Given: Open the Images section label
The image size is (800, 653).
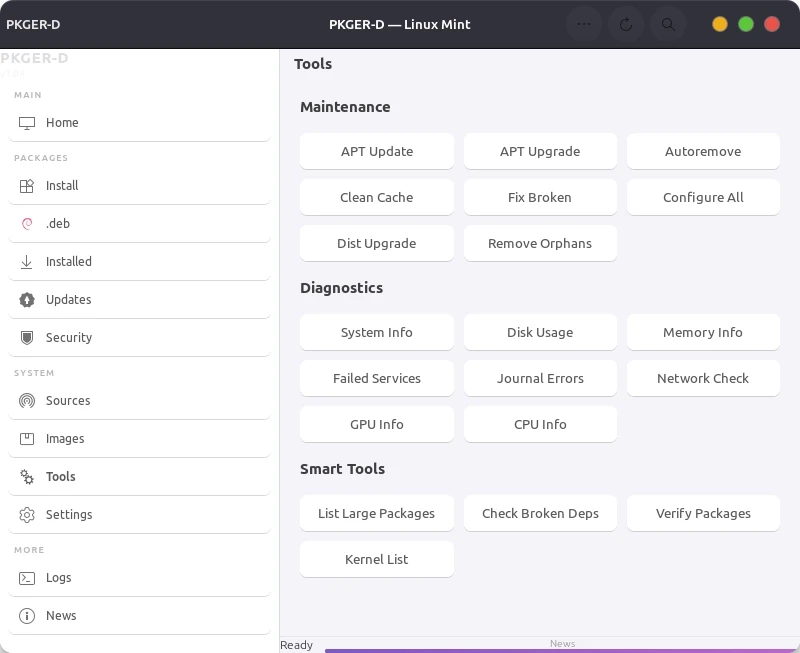Looking at the screenshot, I should coord(65,439).
